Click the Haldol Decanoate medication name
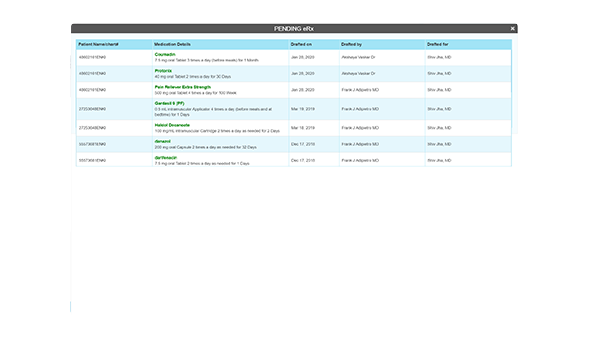This screenshot has height=360, width=590. (x=172, y=125)
